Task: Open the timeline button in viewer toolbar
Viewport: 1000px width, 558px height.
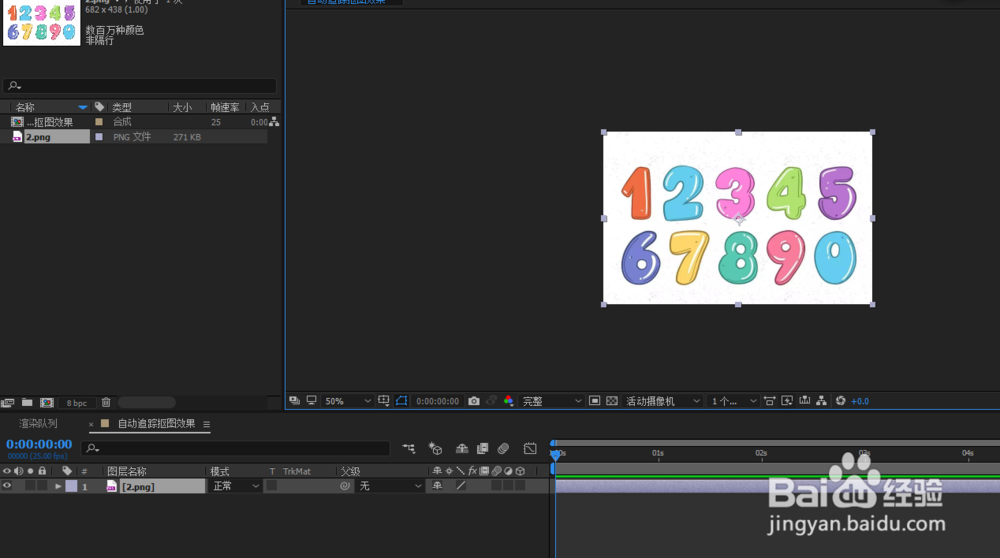Action: (805, 400)
